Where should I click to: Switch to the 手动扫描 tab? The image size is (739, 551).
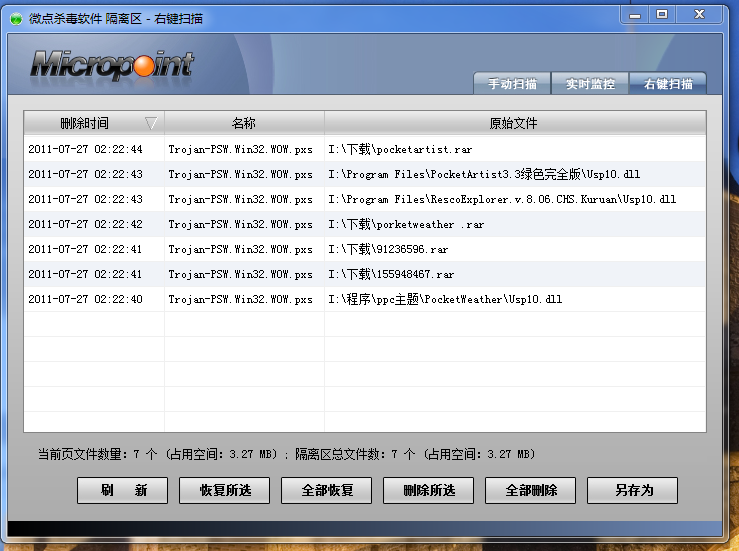click(x=513, y=84)
